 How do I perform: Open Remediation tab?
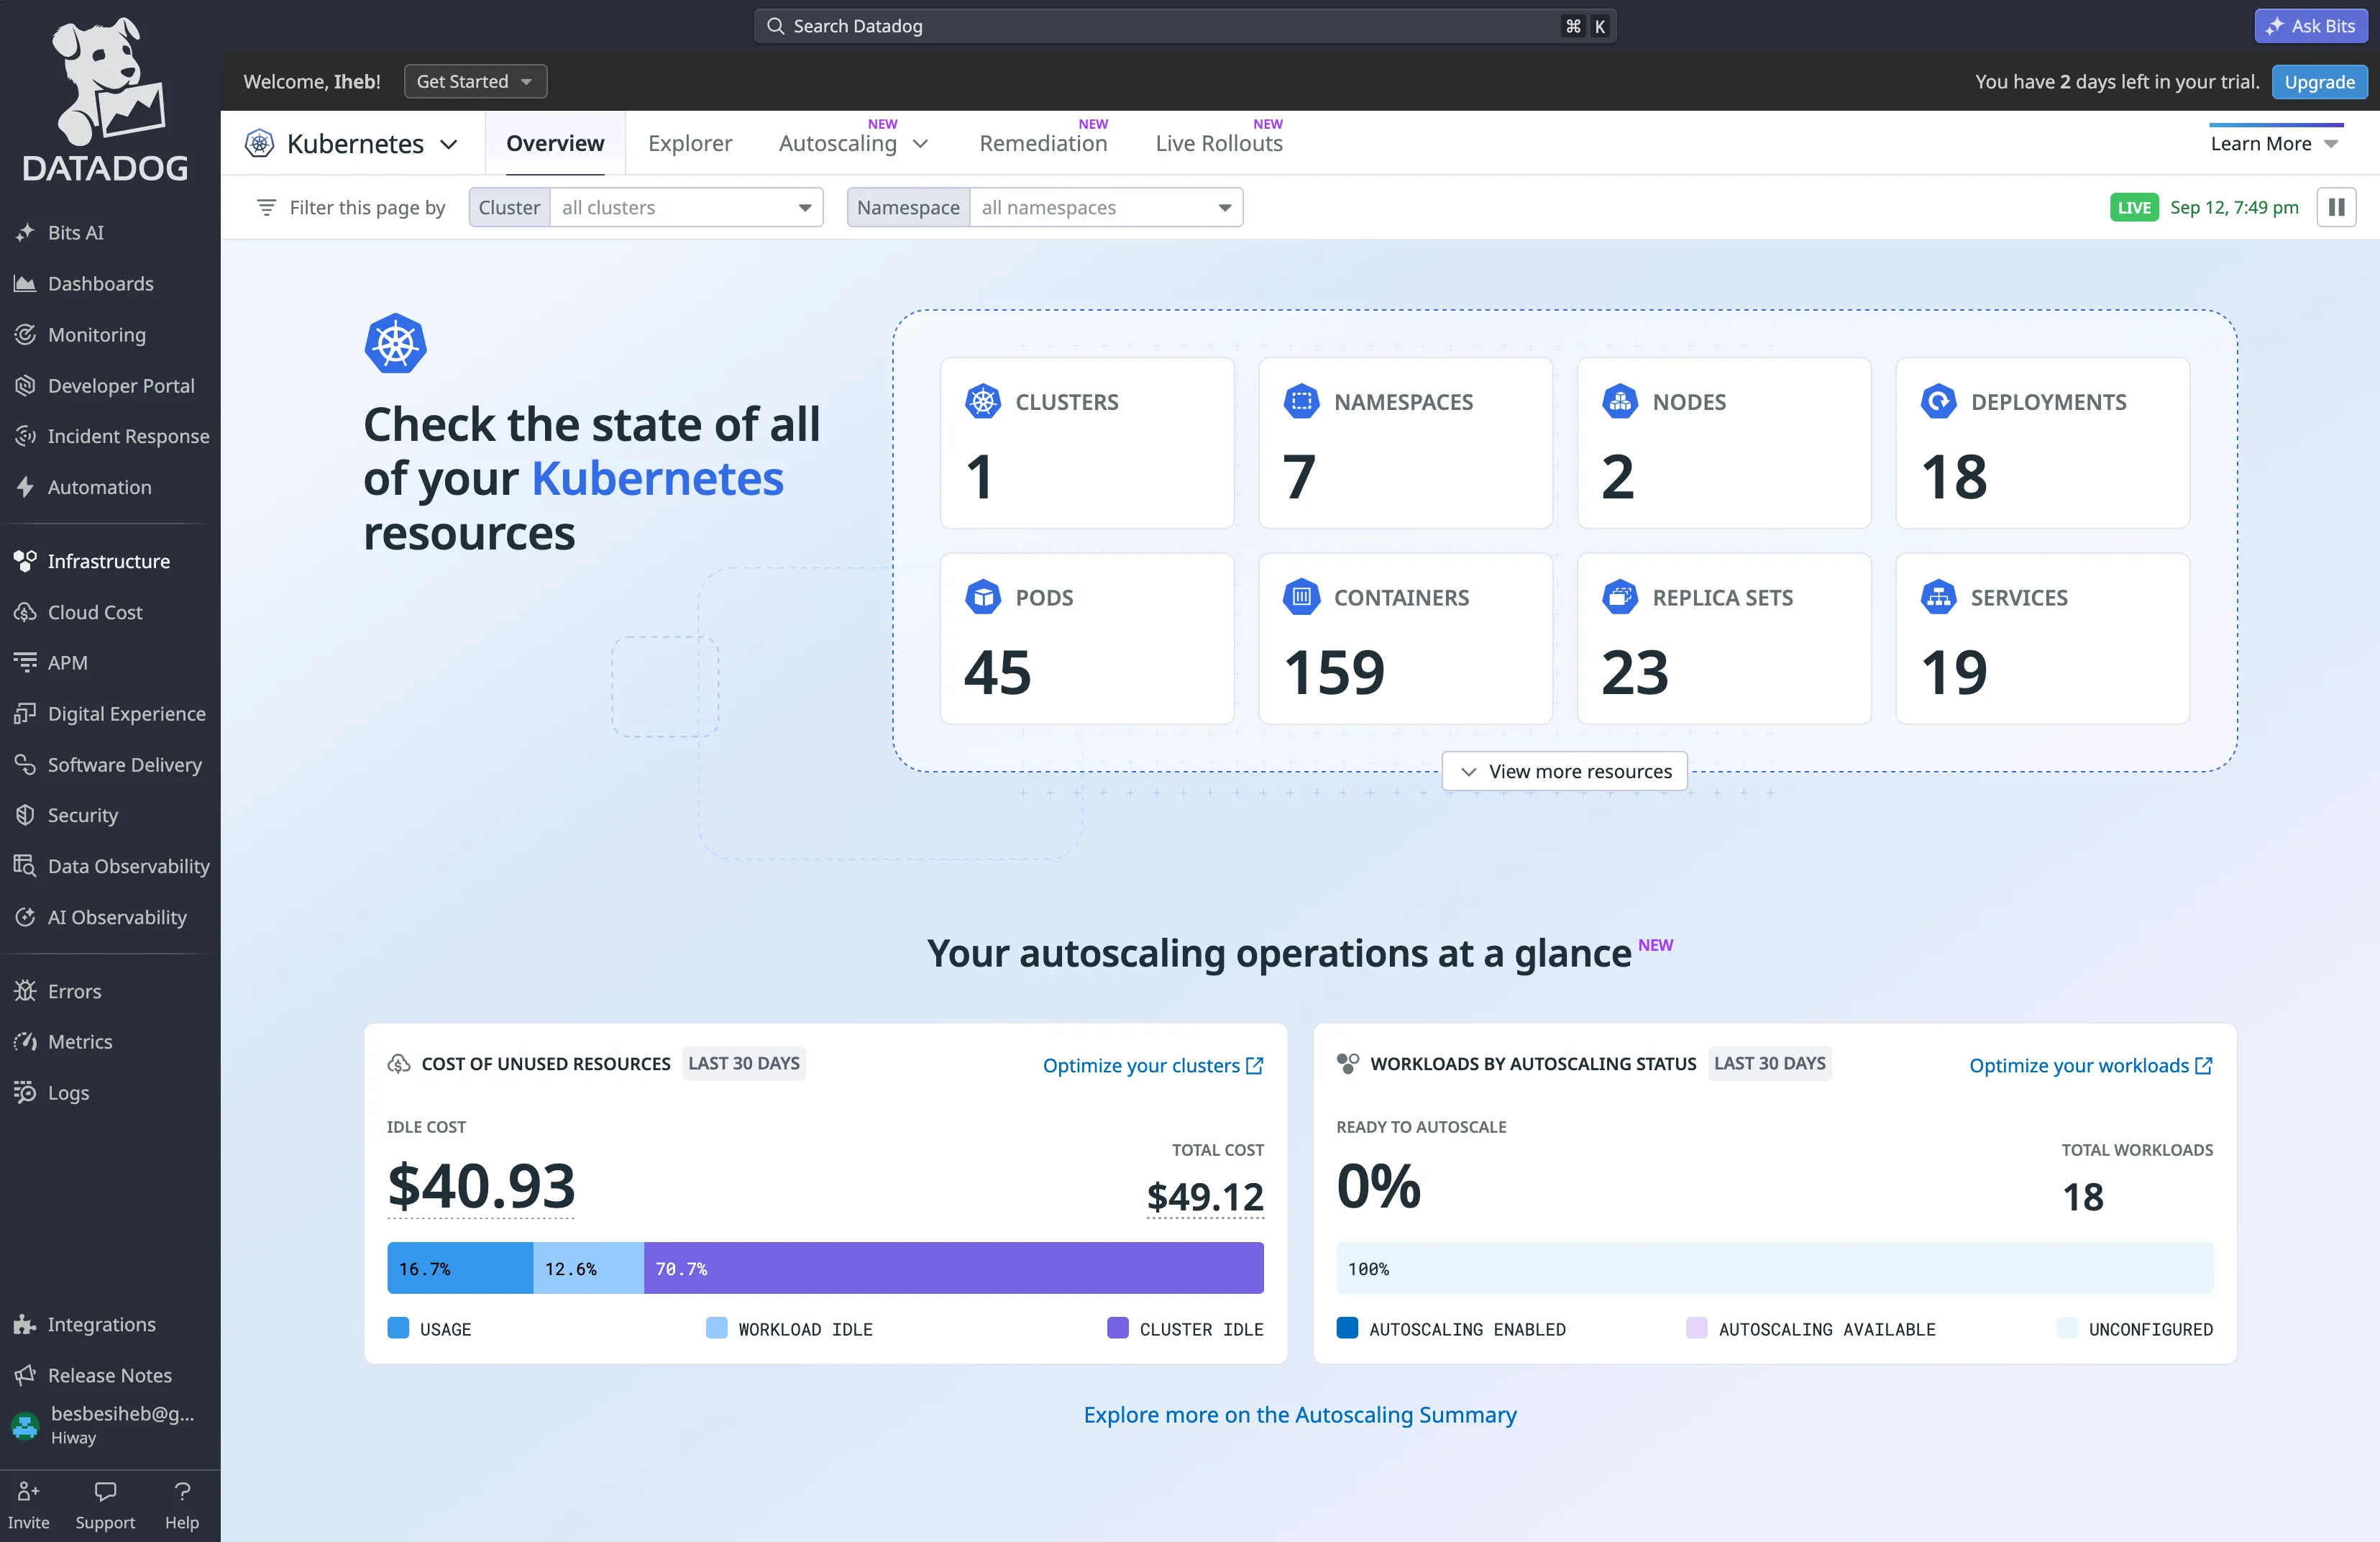tap(1043, 143)
